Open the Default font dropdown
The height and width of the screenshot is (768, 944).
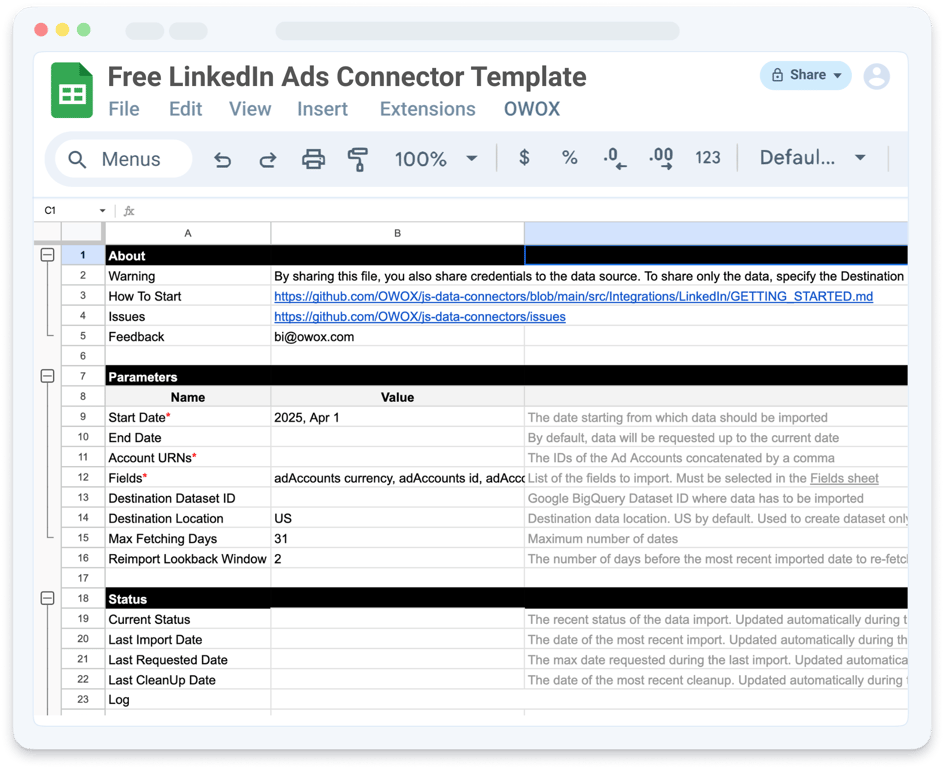[860, 158]
